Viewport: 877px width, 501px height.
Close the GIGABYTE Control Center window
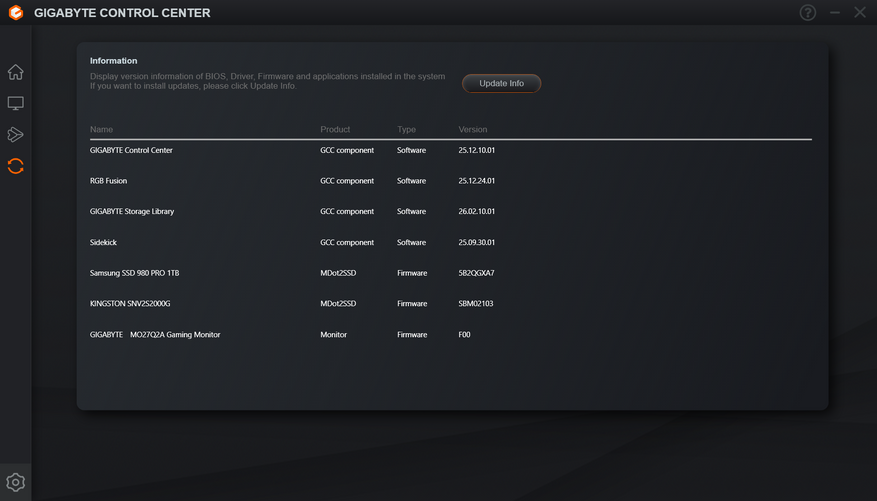[x=860, y=13]
